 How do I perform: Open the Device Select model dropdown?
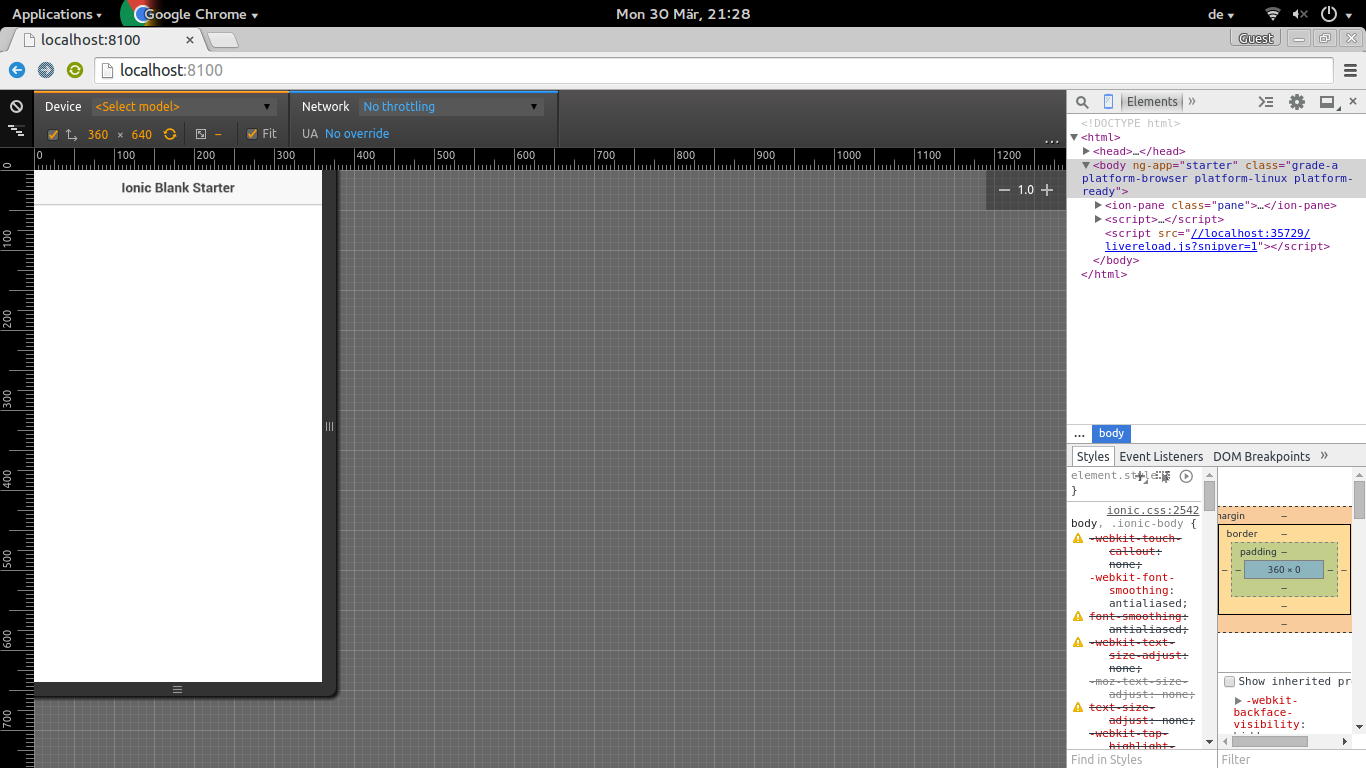click(x=184, y=106)
